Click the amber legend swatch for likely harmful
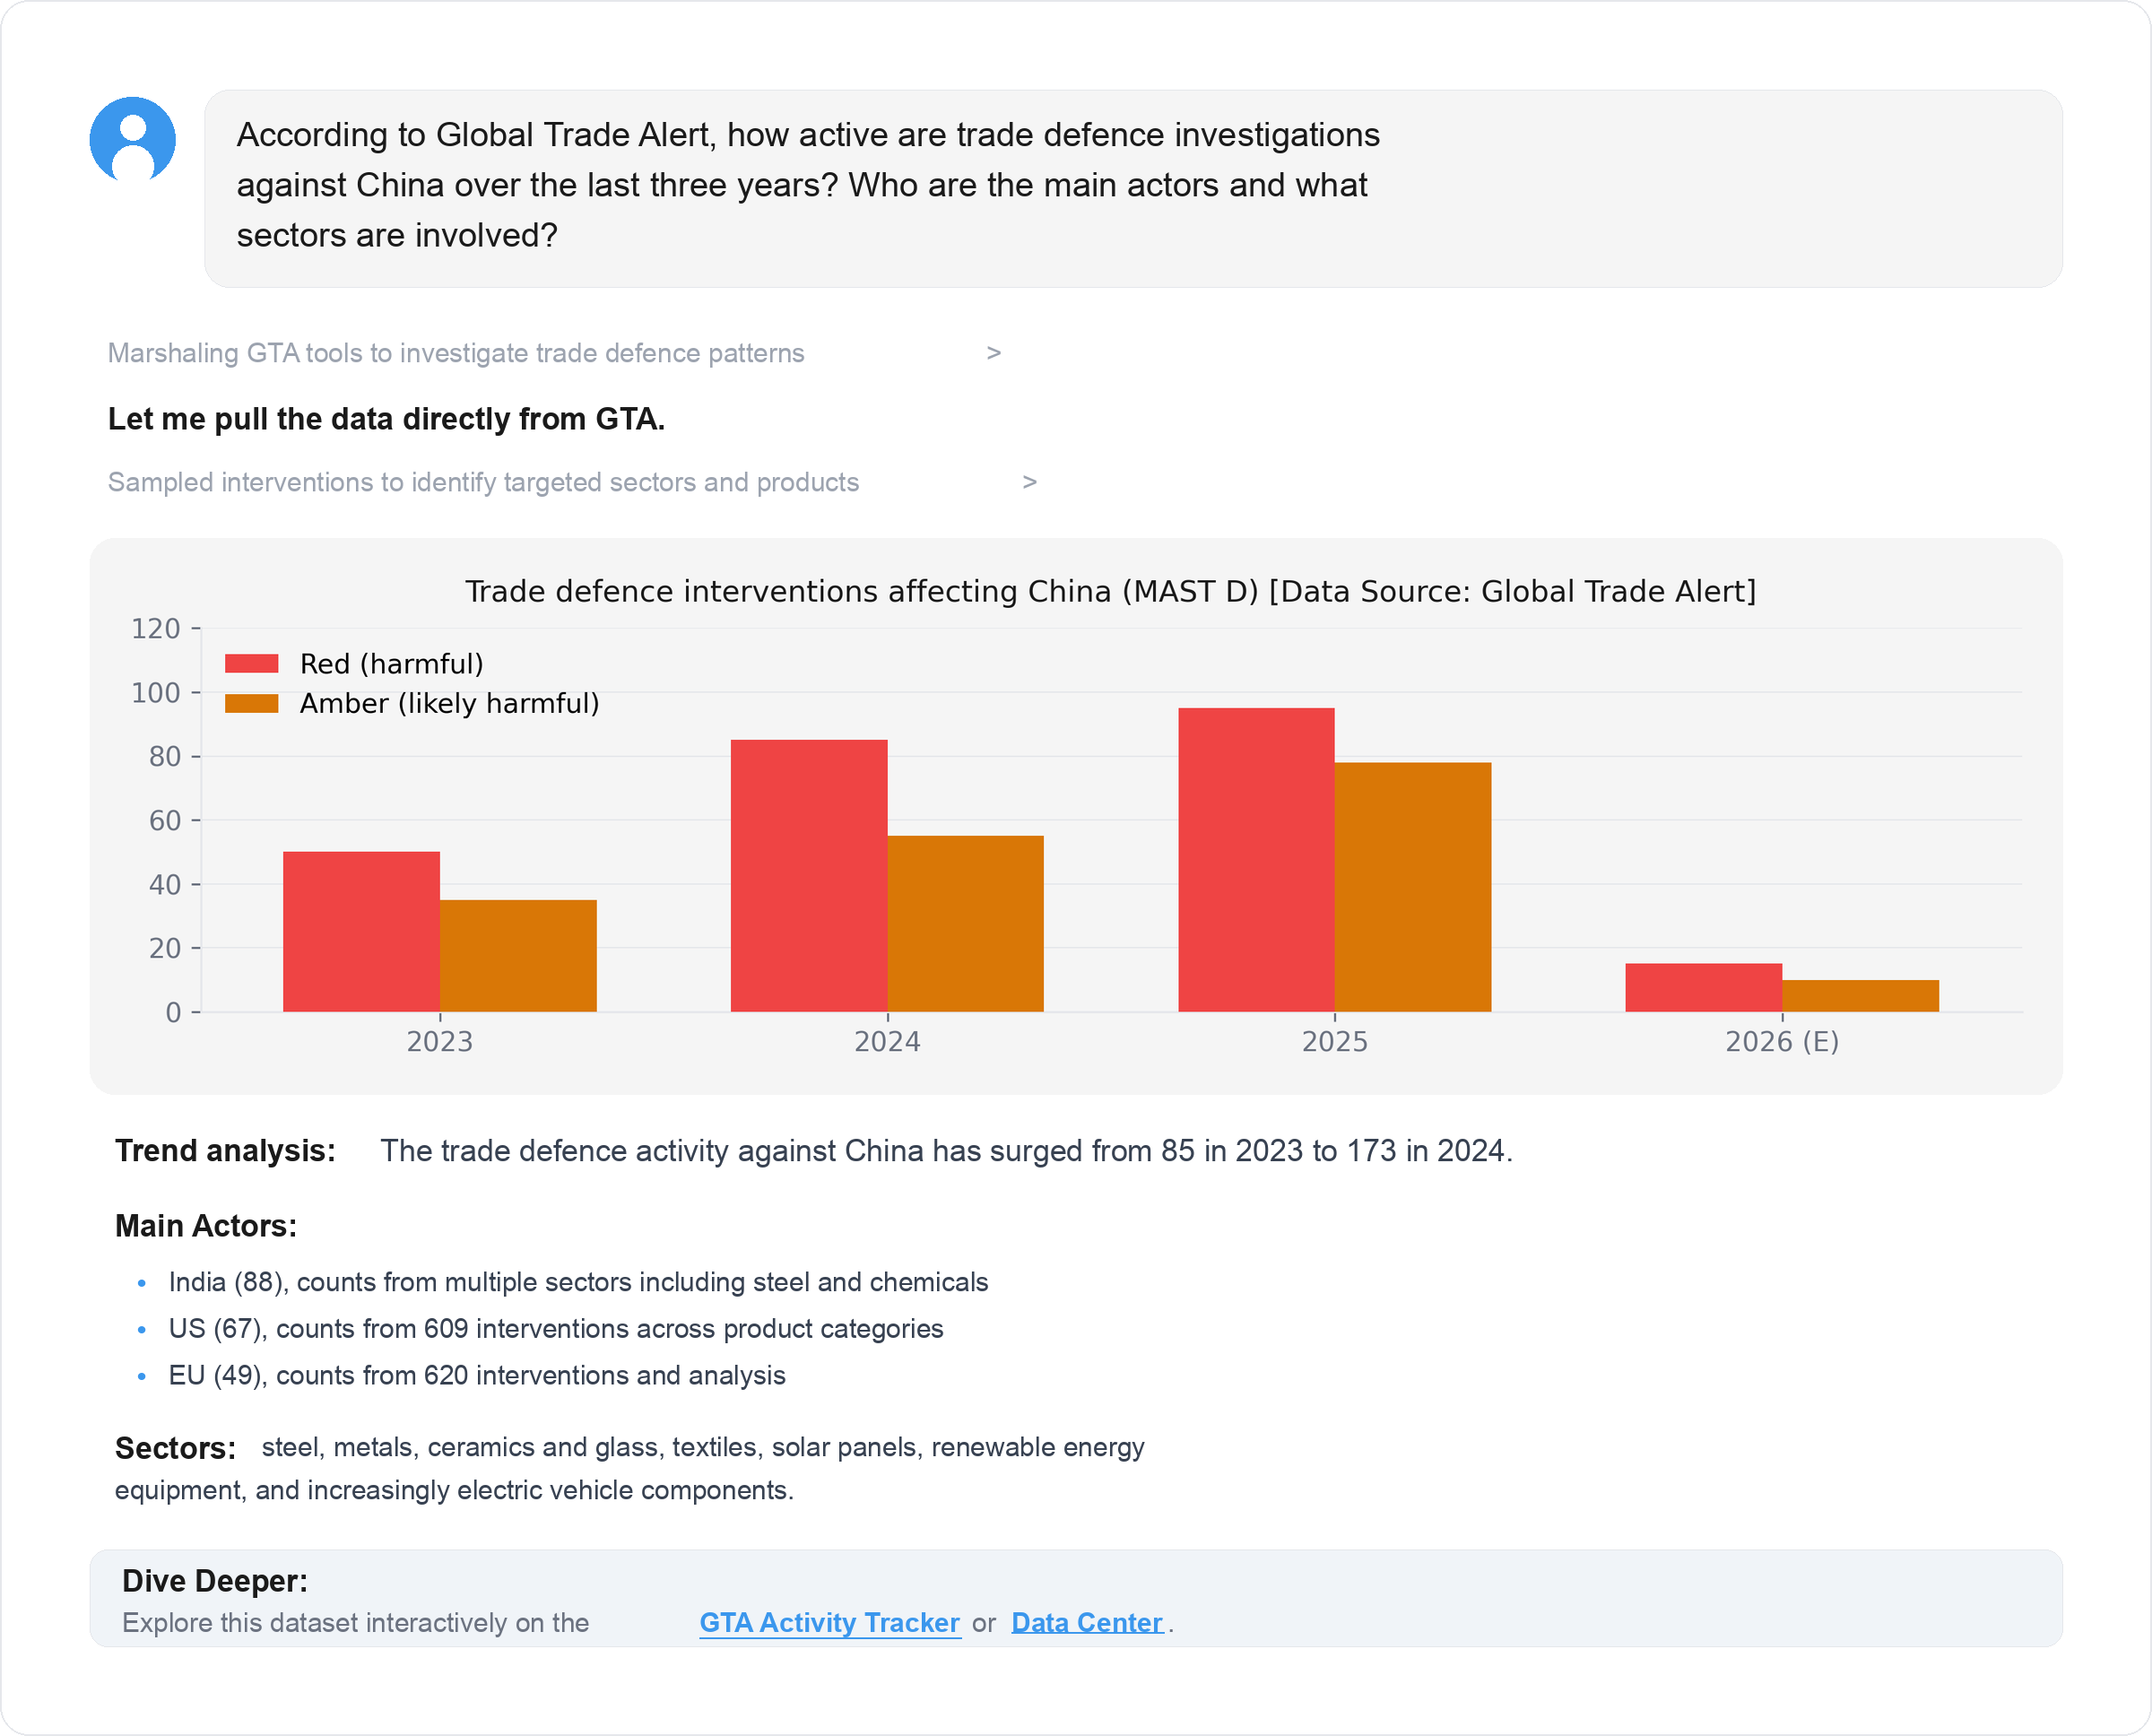This screenshot has width=2152, height=1736. coord(251,704)
